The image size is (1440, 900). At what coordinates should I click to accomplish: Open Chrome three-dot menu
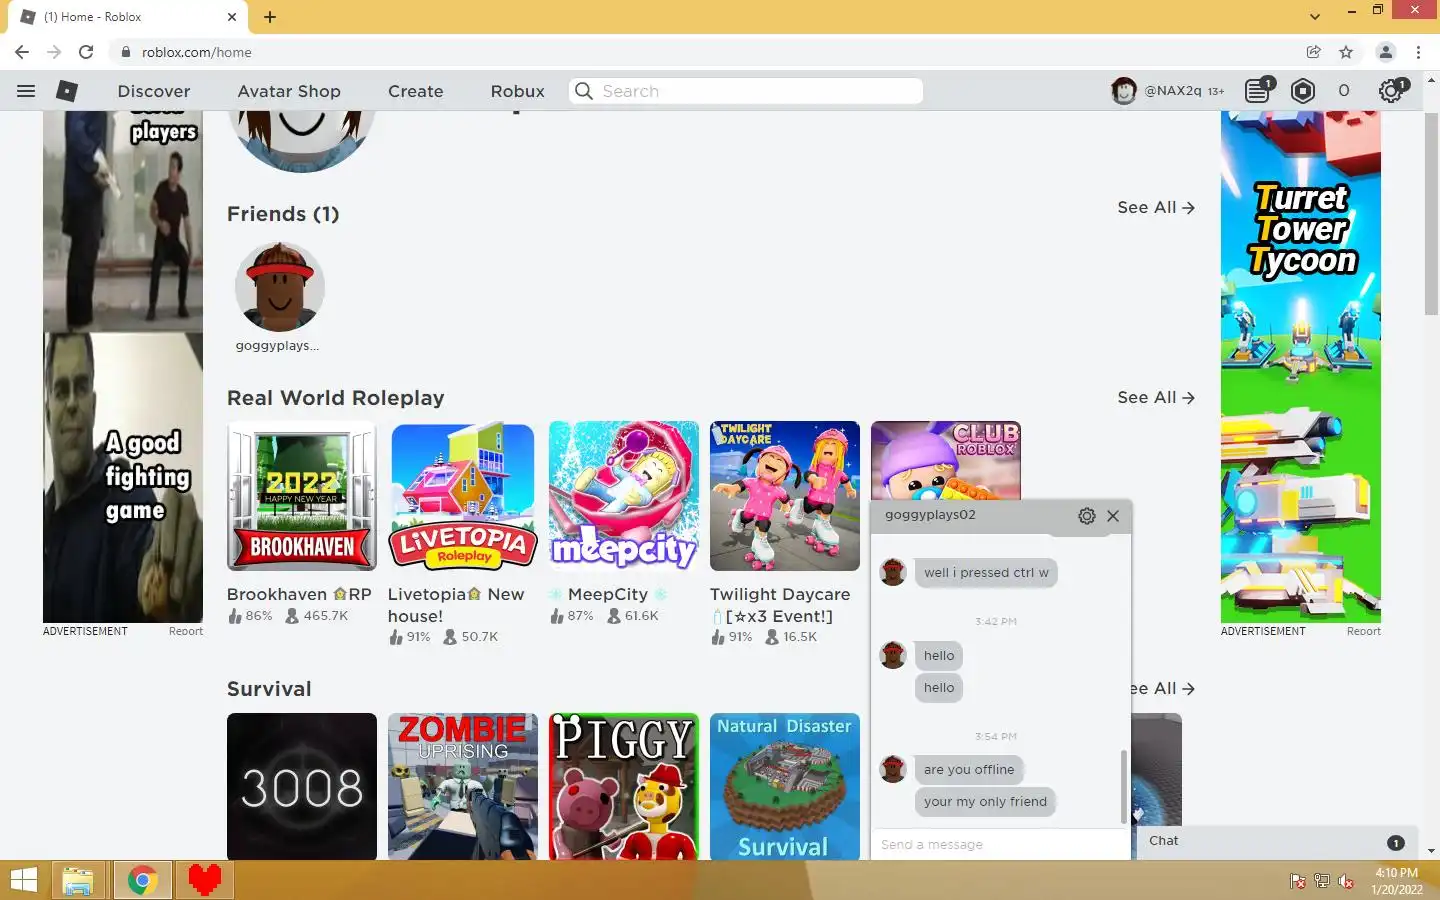pos(1418,52)
